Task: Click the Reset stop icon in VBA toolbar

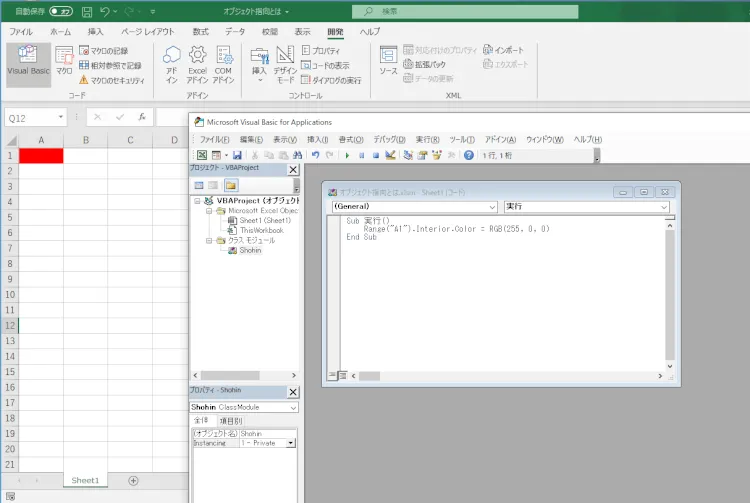Action: tap(376, 155)
